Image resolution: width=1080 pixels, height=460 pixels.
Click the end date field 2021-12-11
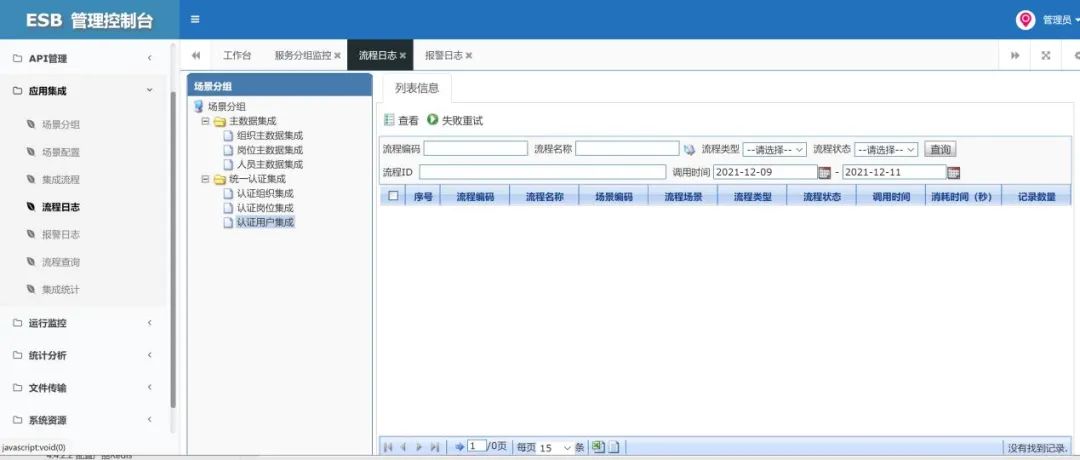(x=894, y=172)
